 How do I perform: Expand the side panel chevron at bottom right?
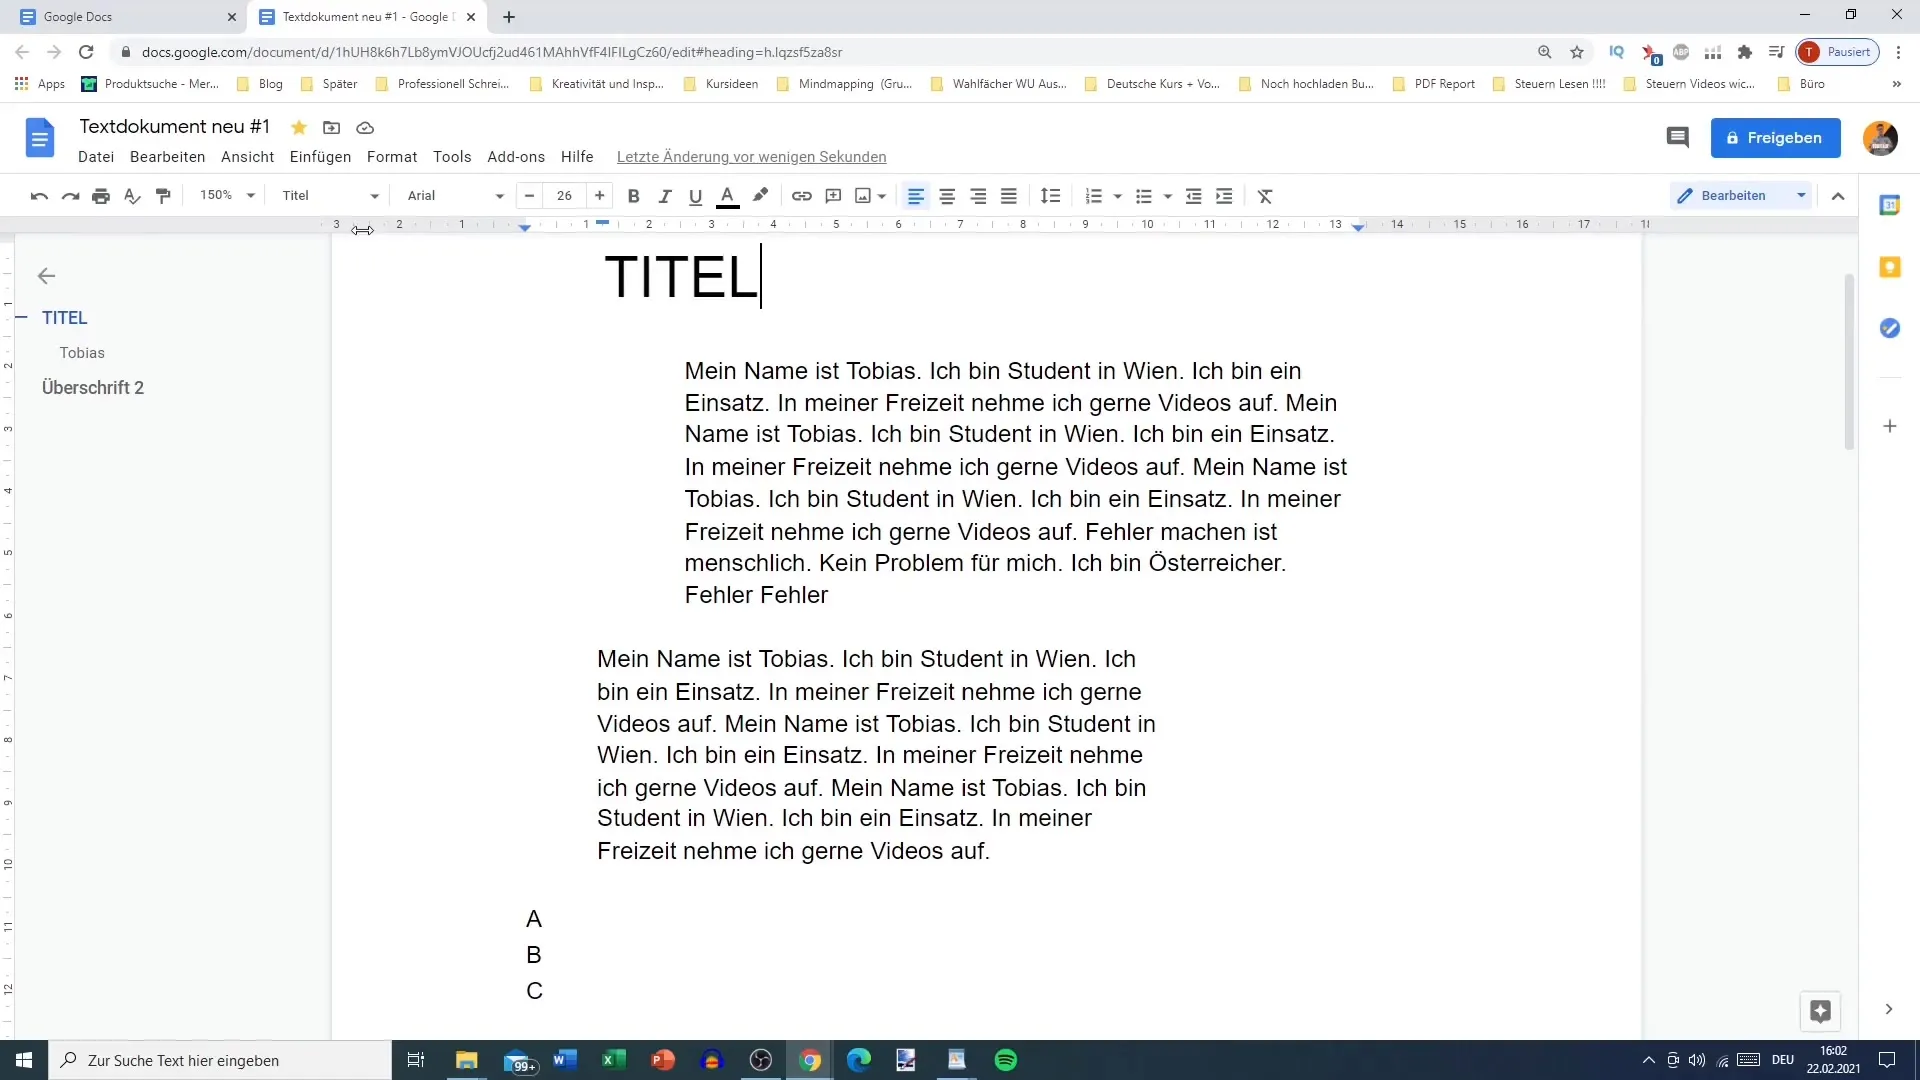(x=1889, y=1010)
